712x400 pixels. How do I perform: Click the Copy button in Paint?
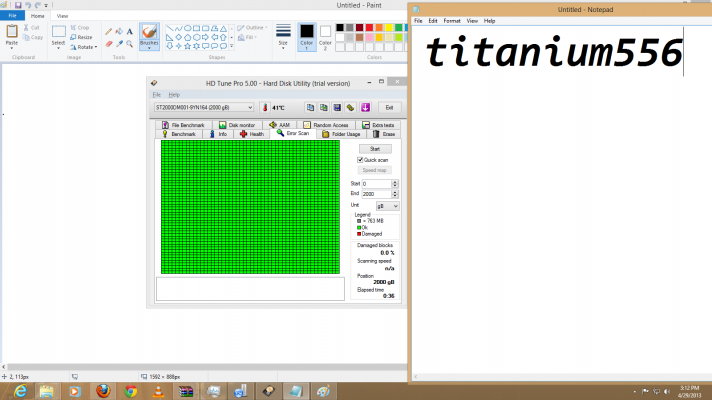pyautogui.click(x=33, y=37)
